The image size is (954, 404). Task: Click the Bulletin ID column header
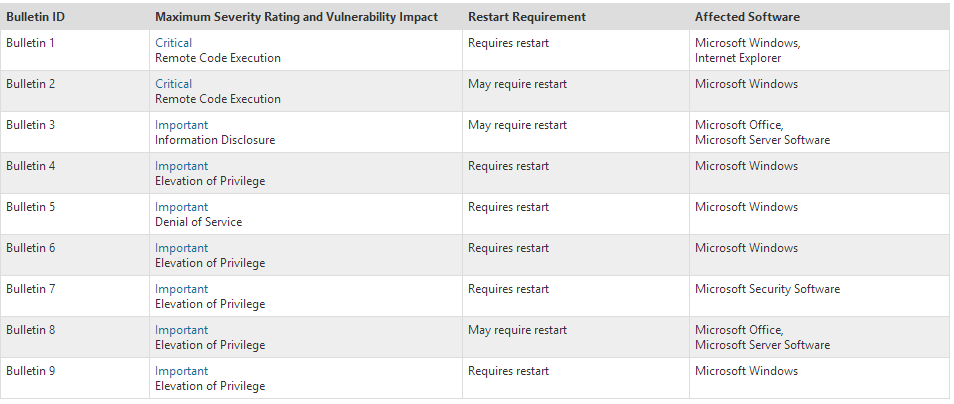(x=35, y=17)
